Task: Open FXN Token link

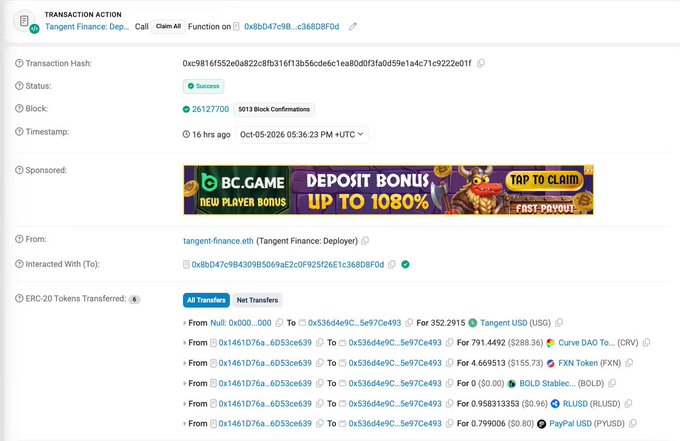Action: point(578,363)
